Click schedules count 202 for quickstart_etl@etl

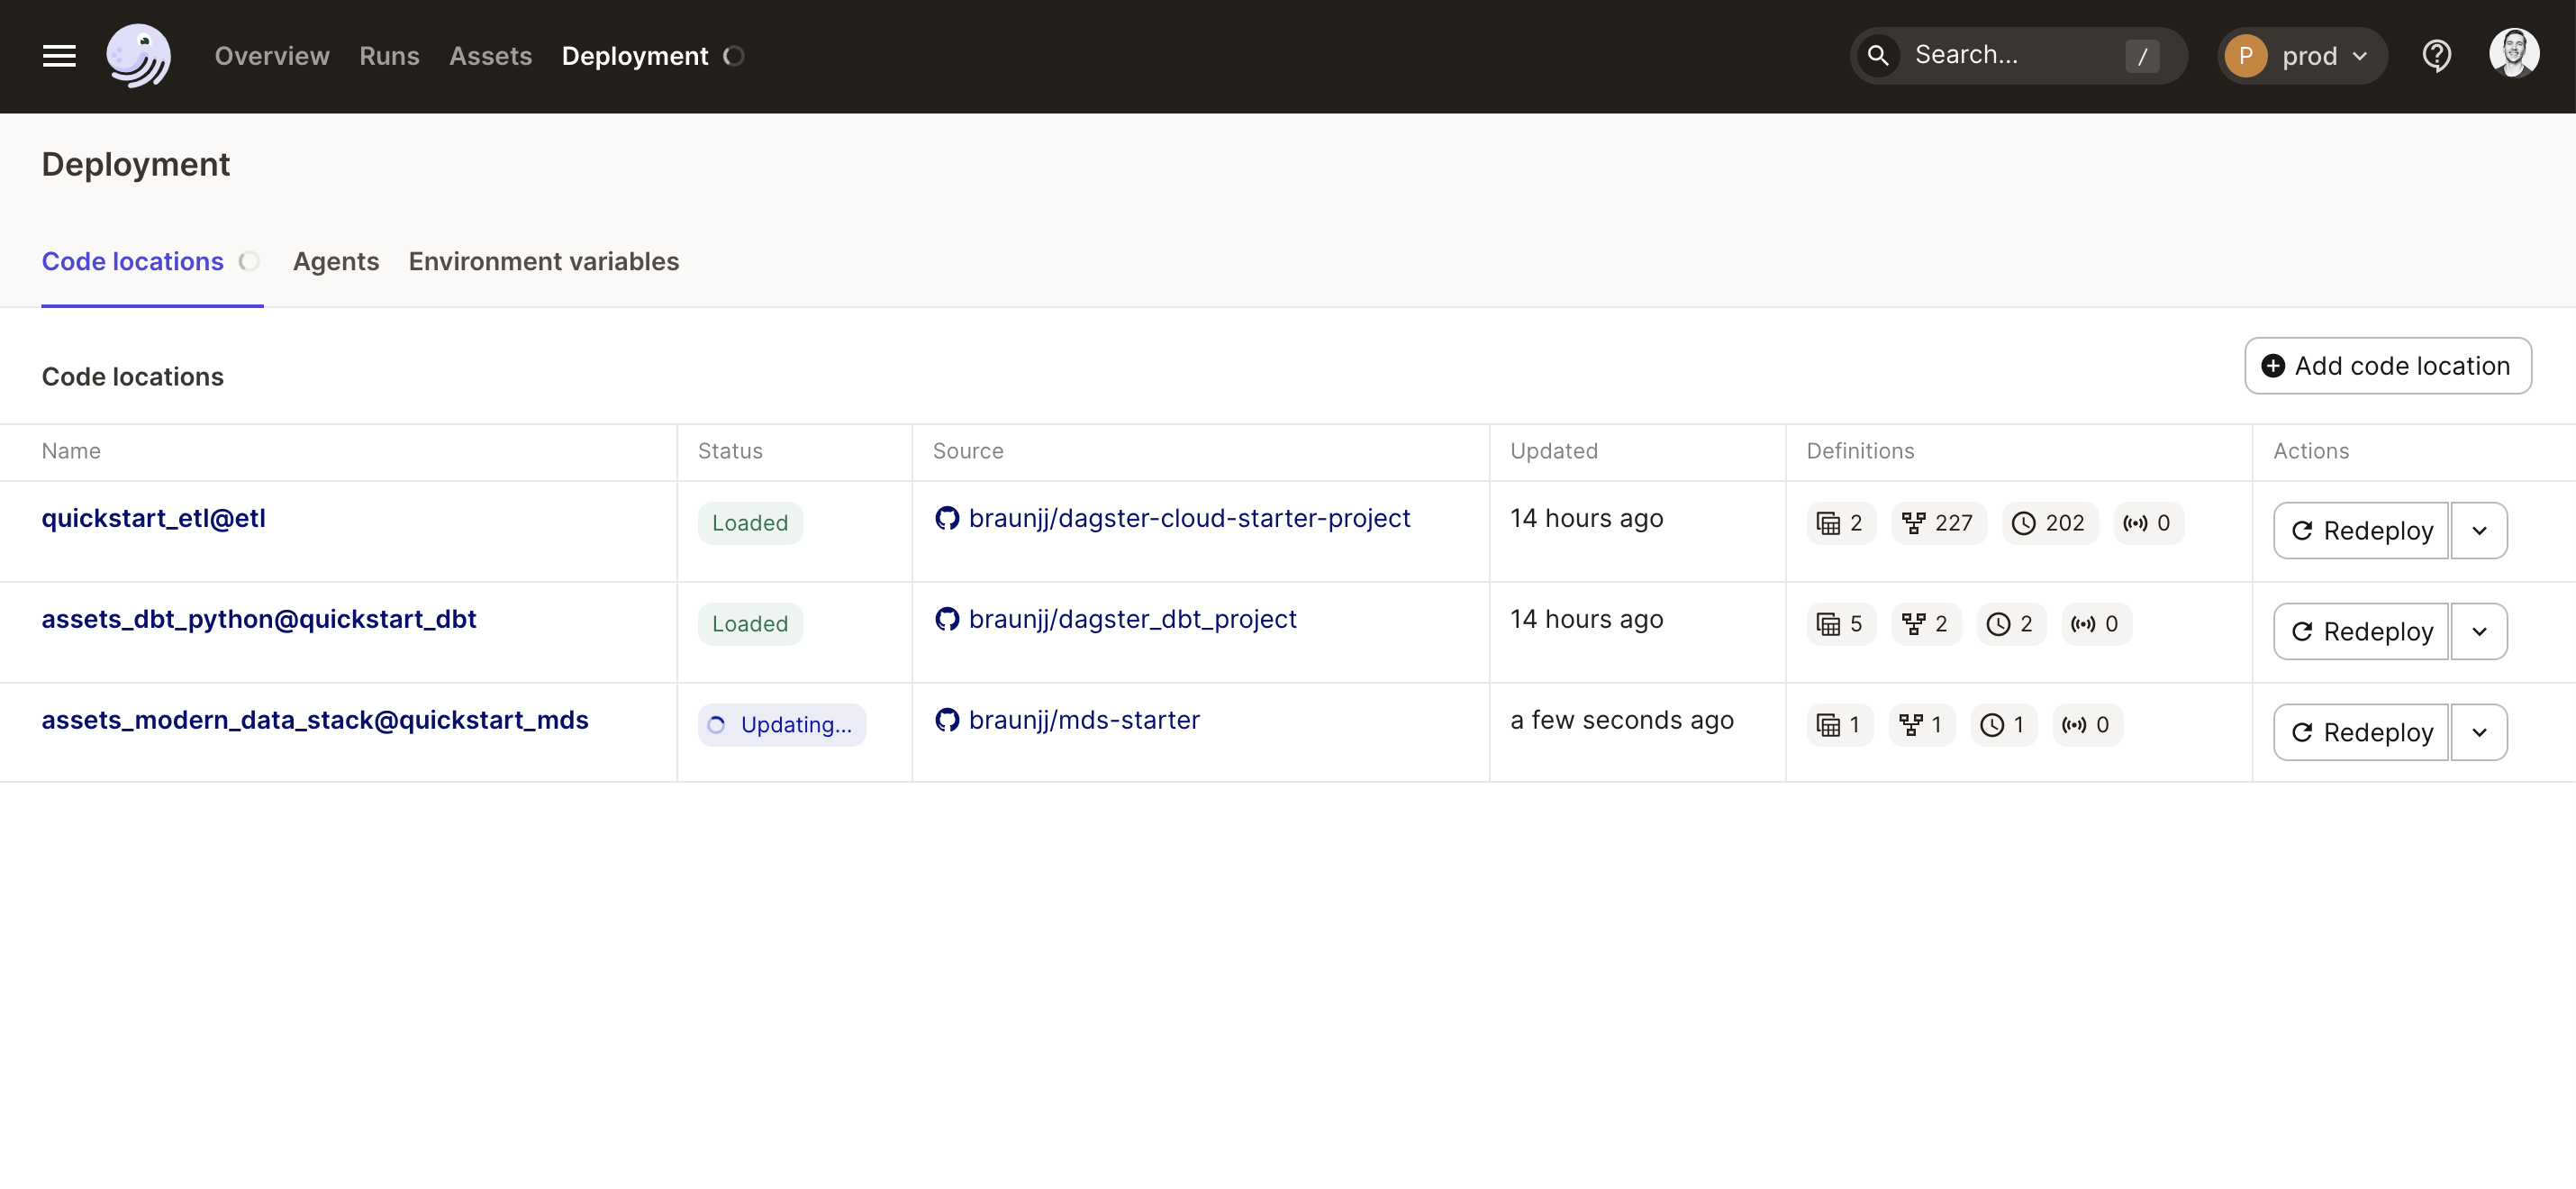tap(2048, 523)
